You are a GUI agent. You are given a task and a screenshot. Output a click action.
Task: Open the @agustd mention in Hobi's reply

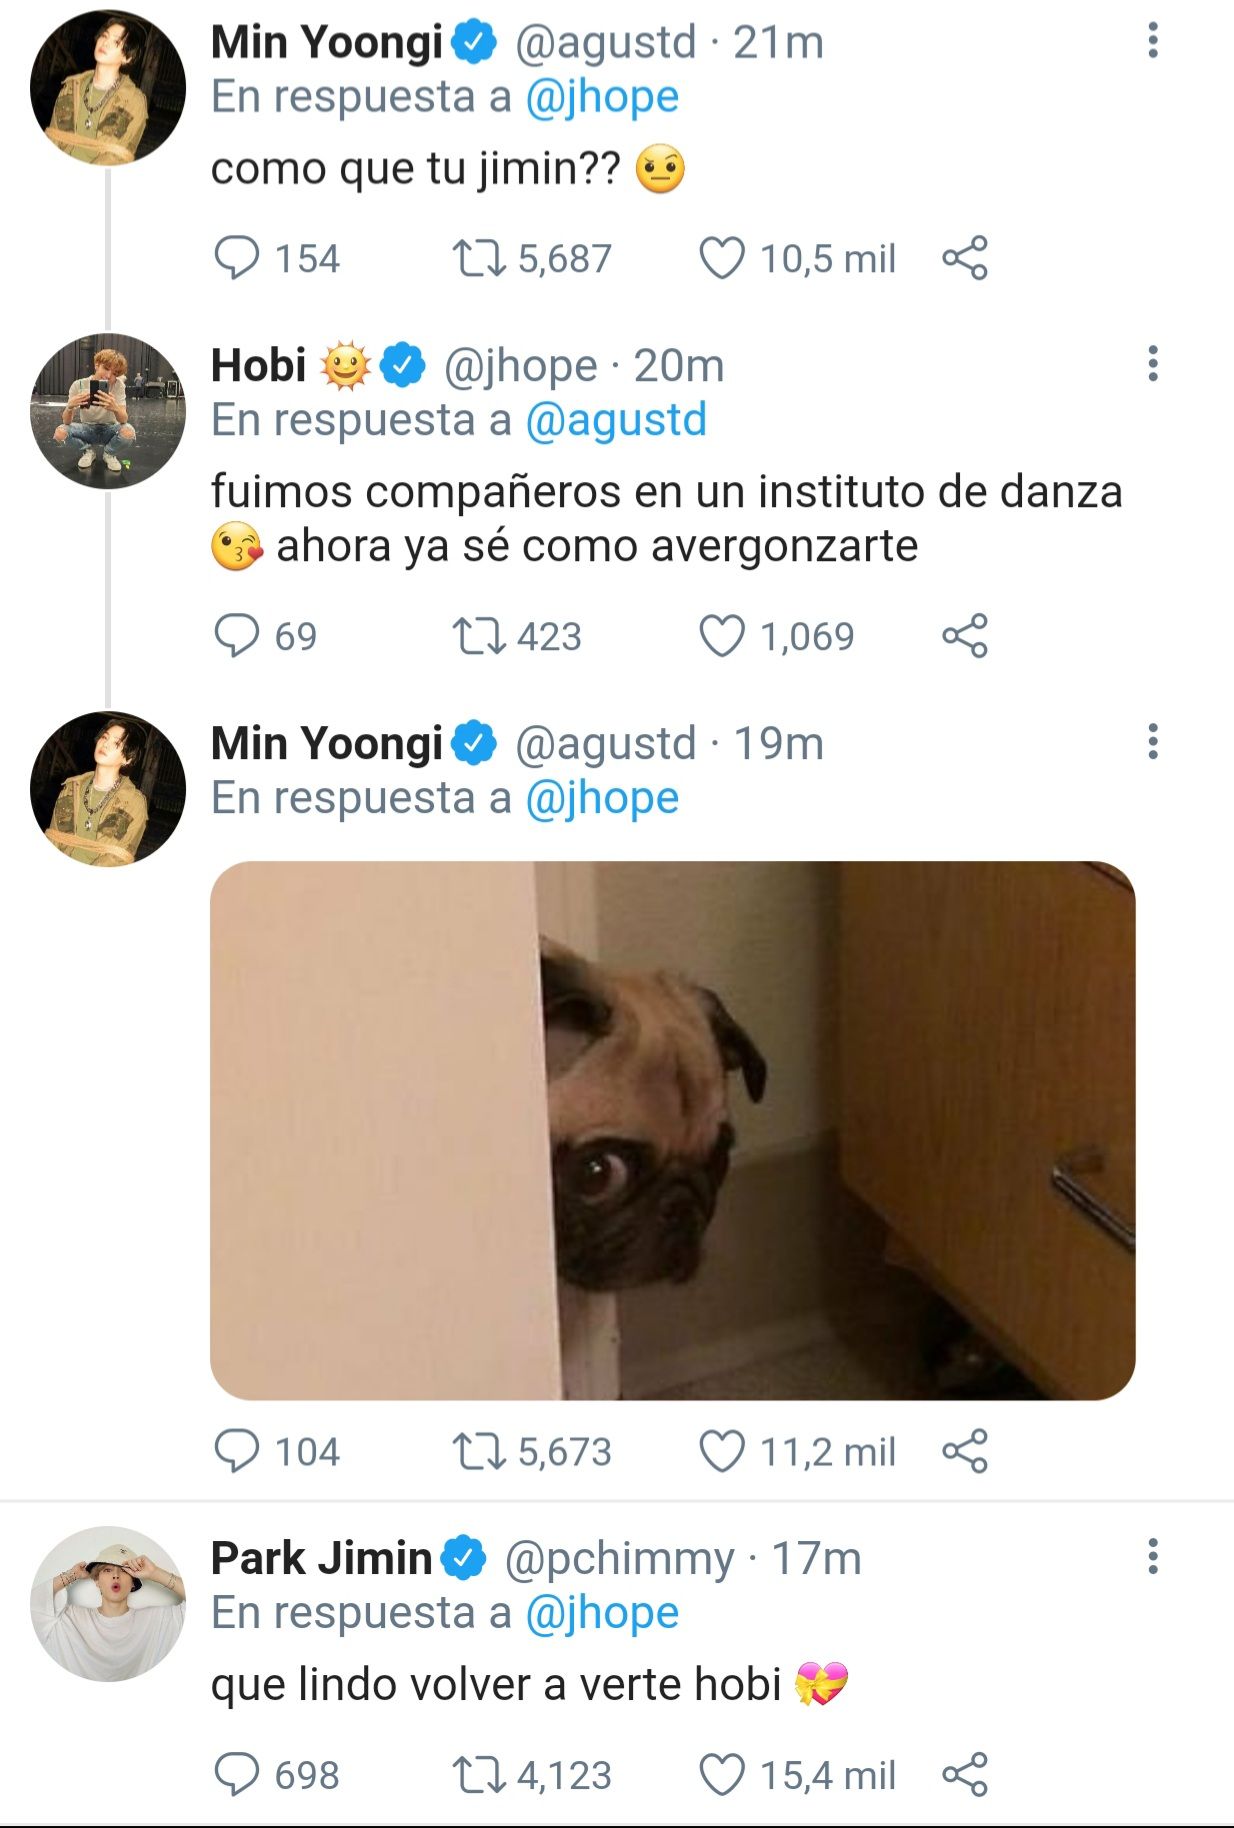[615, 420]
